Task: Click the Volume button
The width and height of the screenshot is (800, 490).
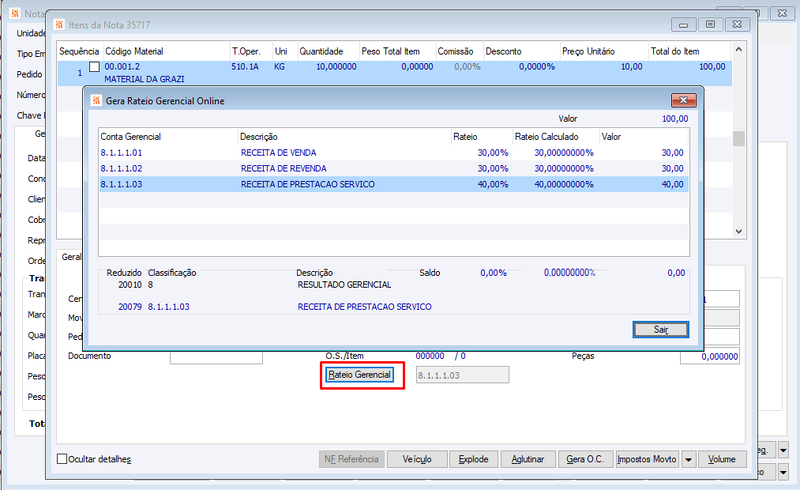Action: click(x=722, y=459)
